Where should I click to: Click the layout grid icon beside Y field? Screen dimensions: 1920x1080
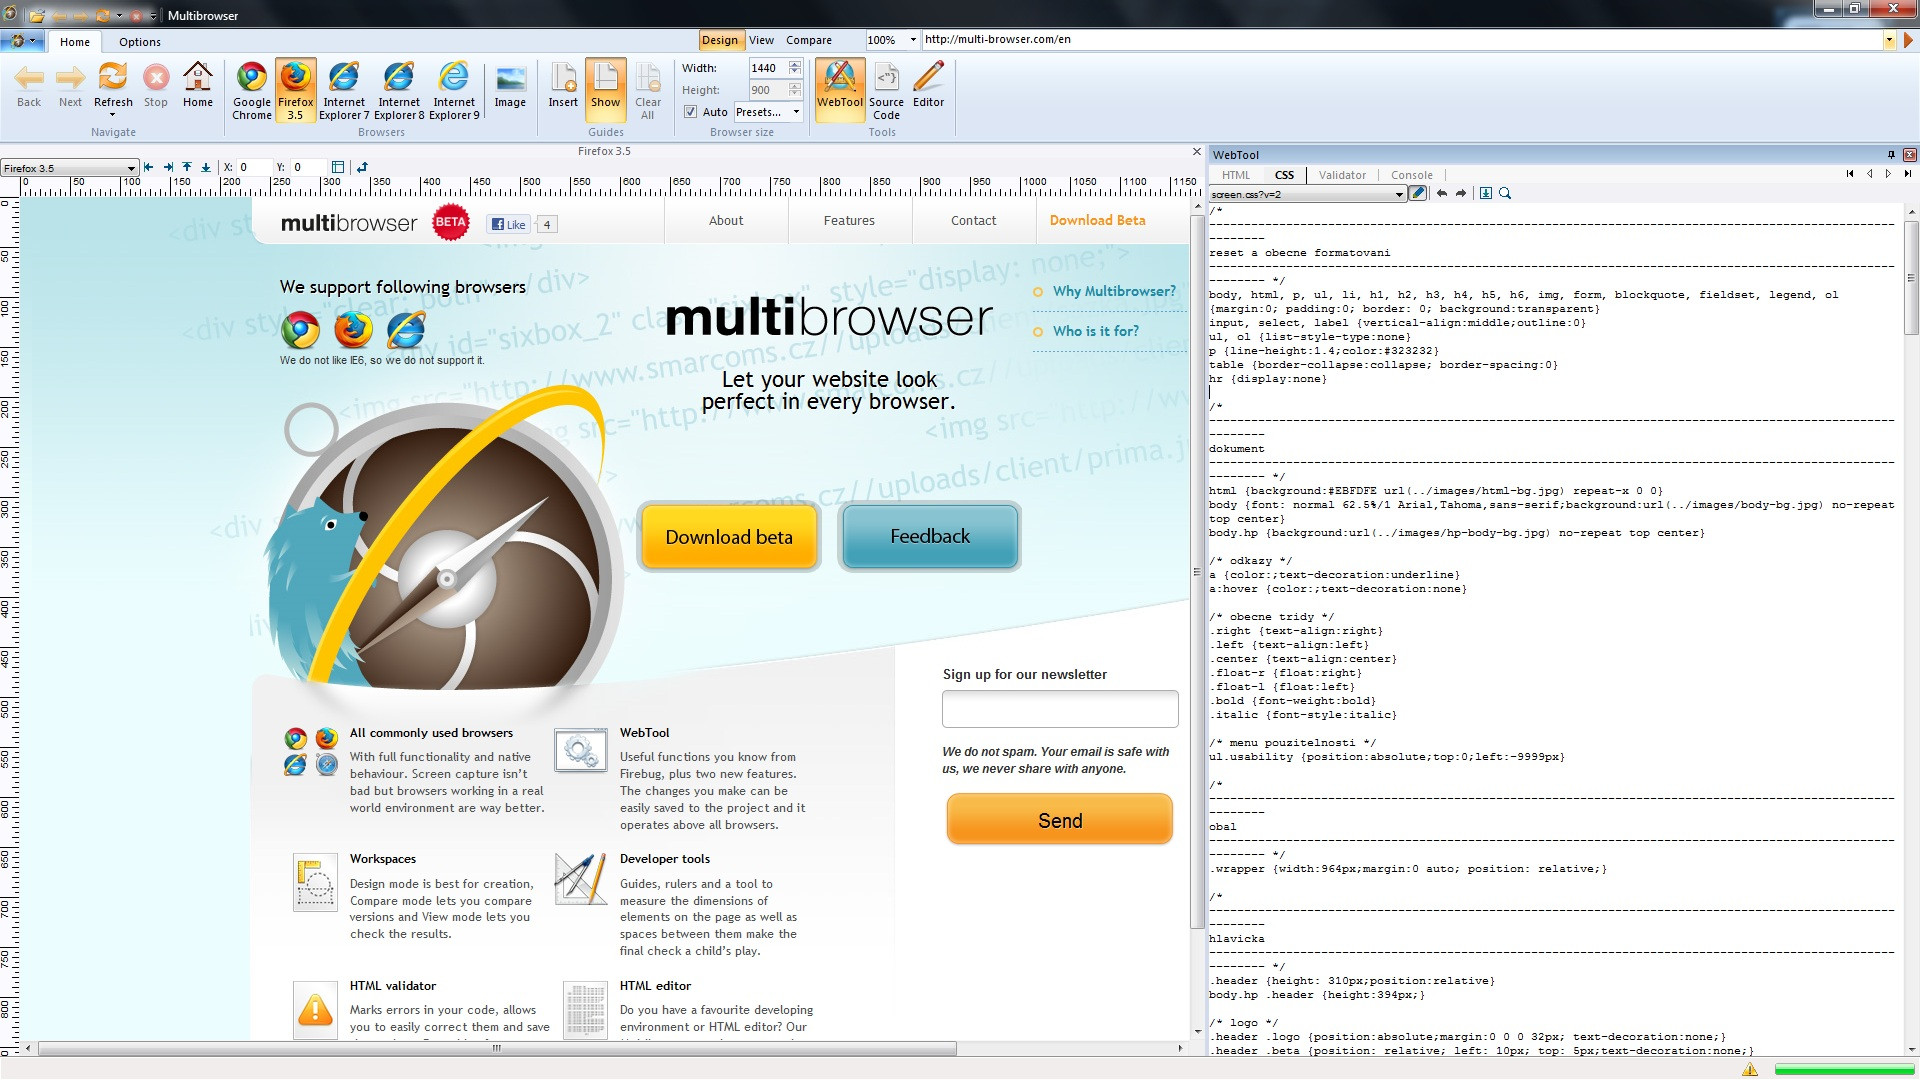point(338,167)
